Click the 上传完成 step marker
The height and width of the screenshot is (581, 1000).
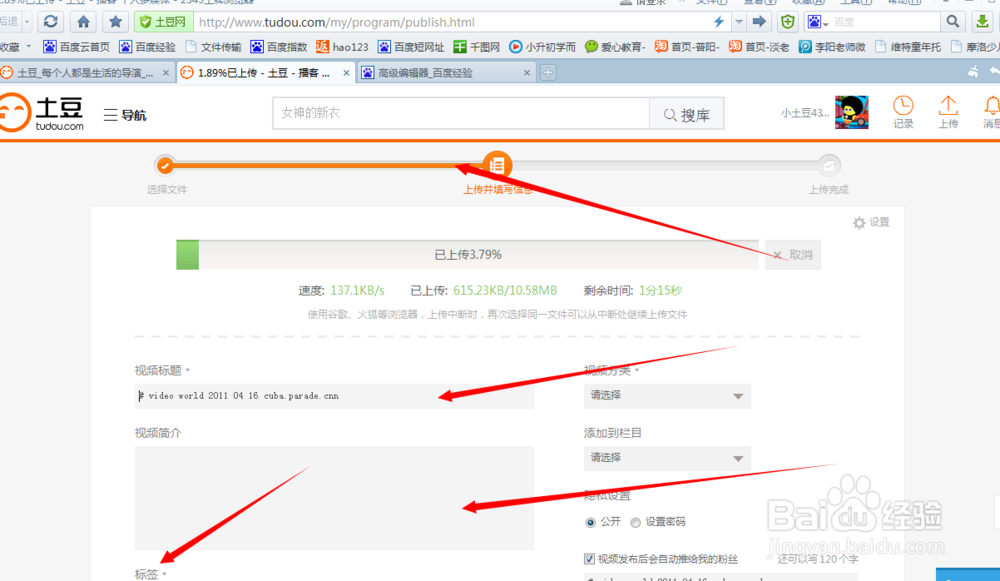[828, 166]
